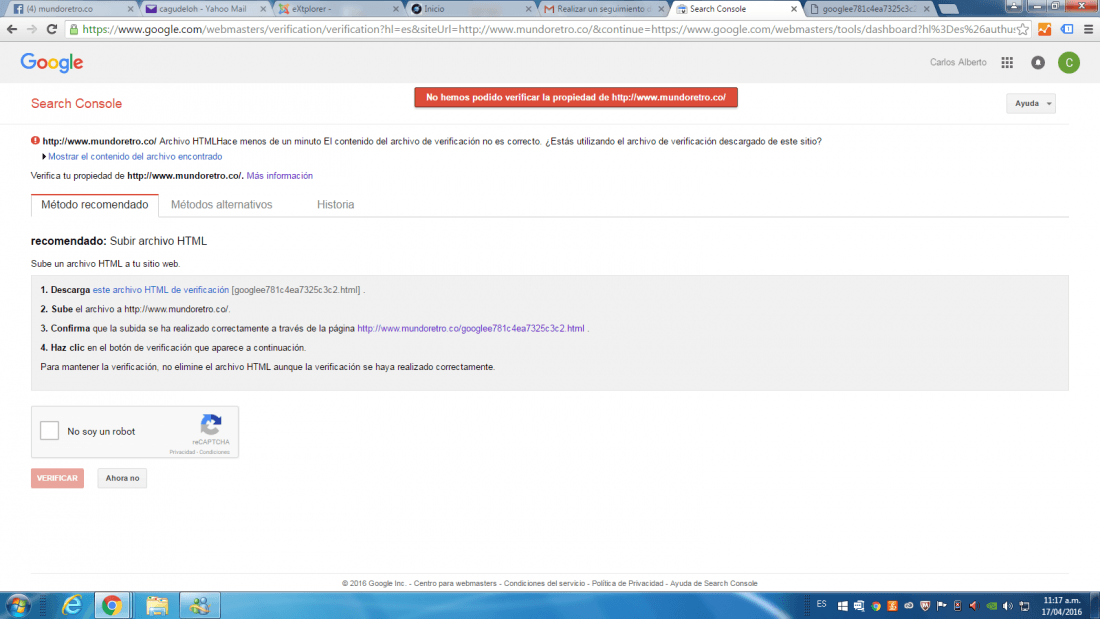Image resolution: width=1100 pixels, height=619 pixels.
Task: Open a new browser tab
Action: click(x=948, y=9)
